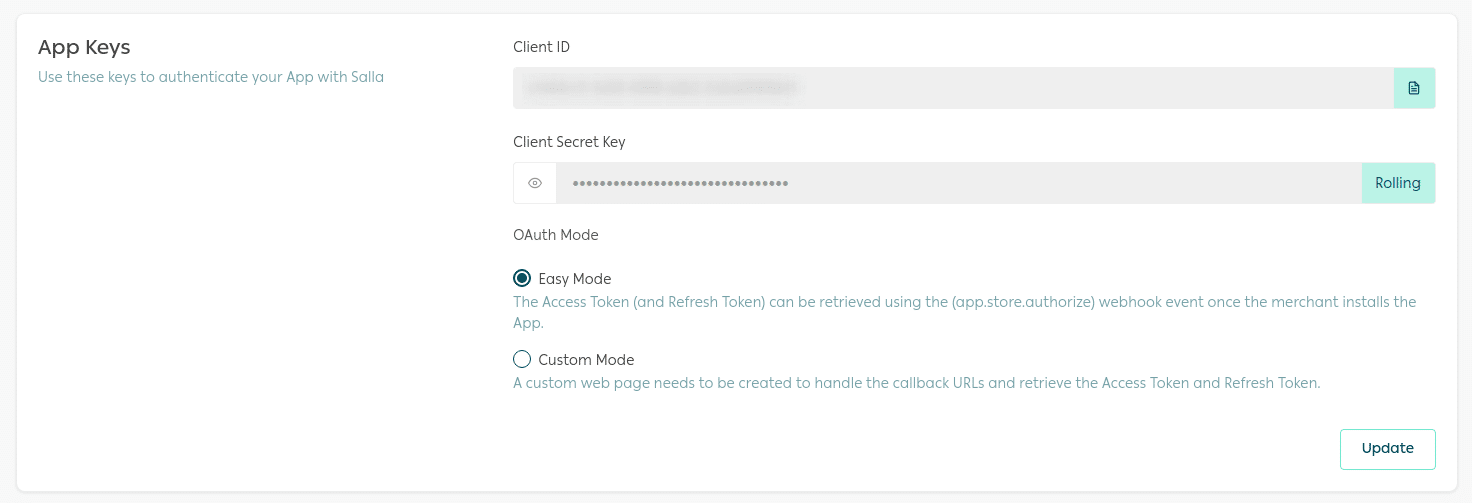Click the OAuth Mode section label
The image size is (1472, 503).
point(555,235)
